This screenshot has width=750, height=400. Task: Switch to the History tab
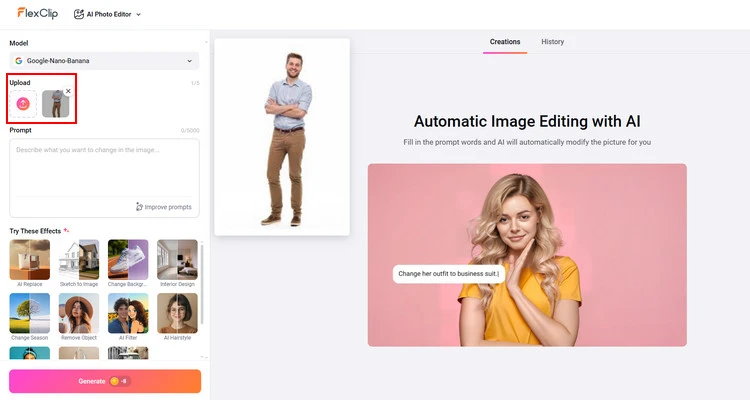[x=552, y=42]
